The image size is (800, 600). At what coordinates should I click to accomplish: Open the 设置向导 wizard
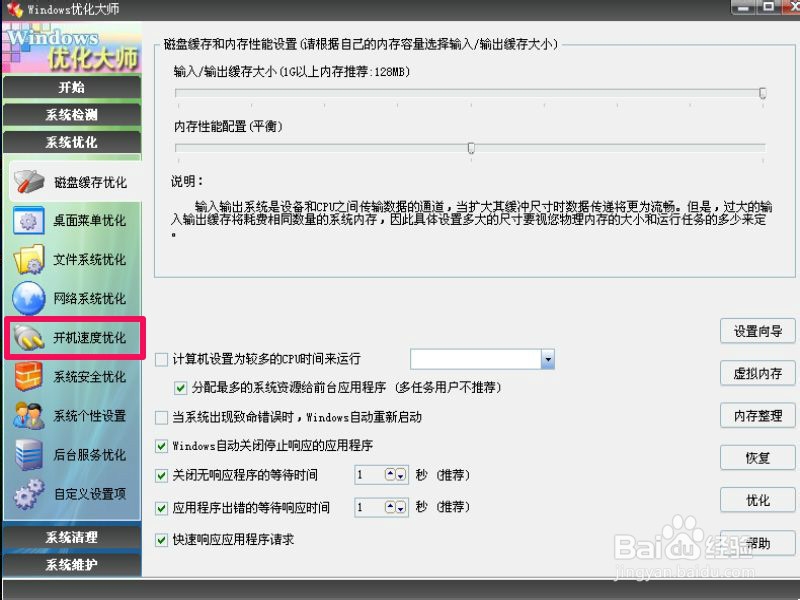[x=758, y=331]
